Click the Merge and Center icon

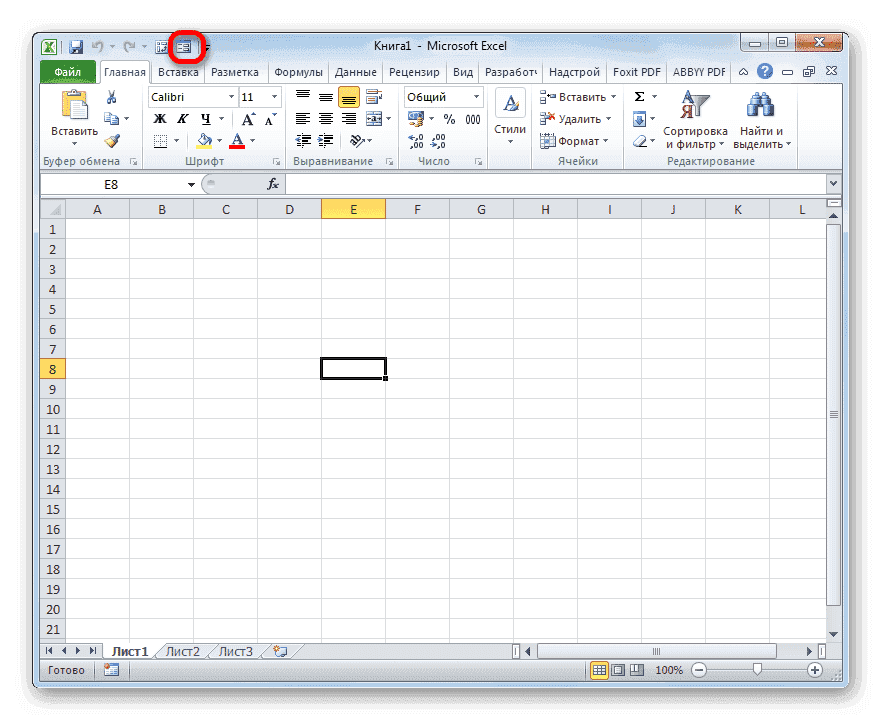(372, 118)
